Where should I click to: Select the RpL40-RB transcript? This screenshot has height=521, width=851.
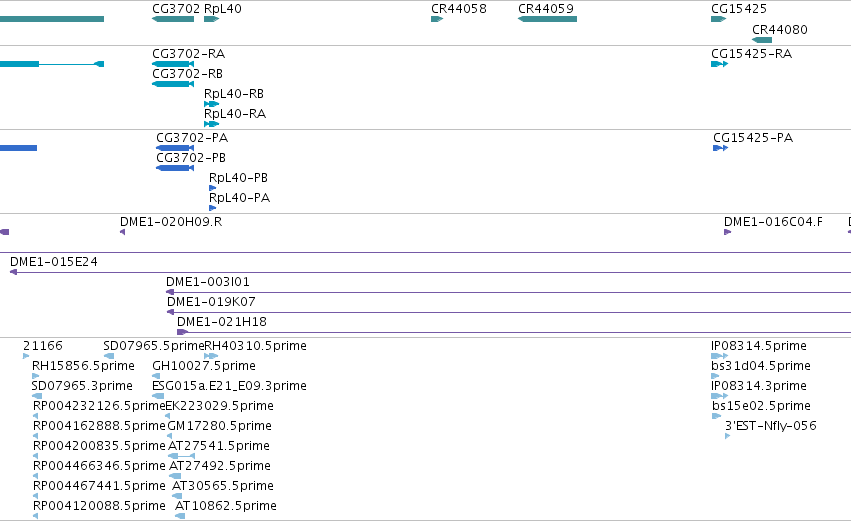tap(212, 104)
